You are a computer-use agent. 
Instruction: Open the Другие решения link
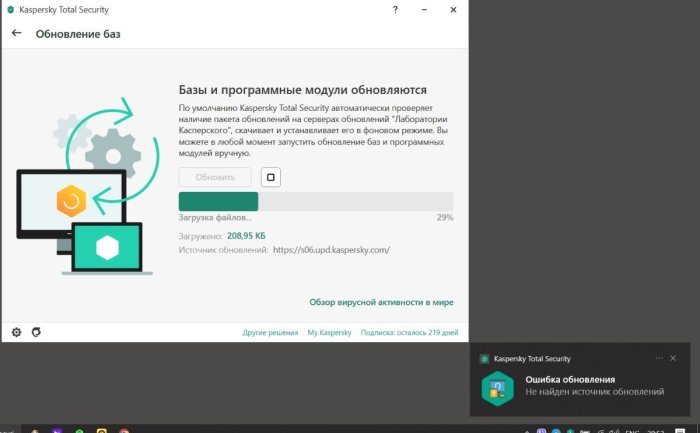tap(270, 333)
